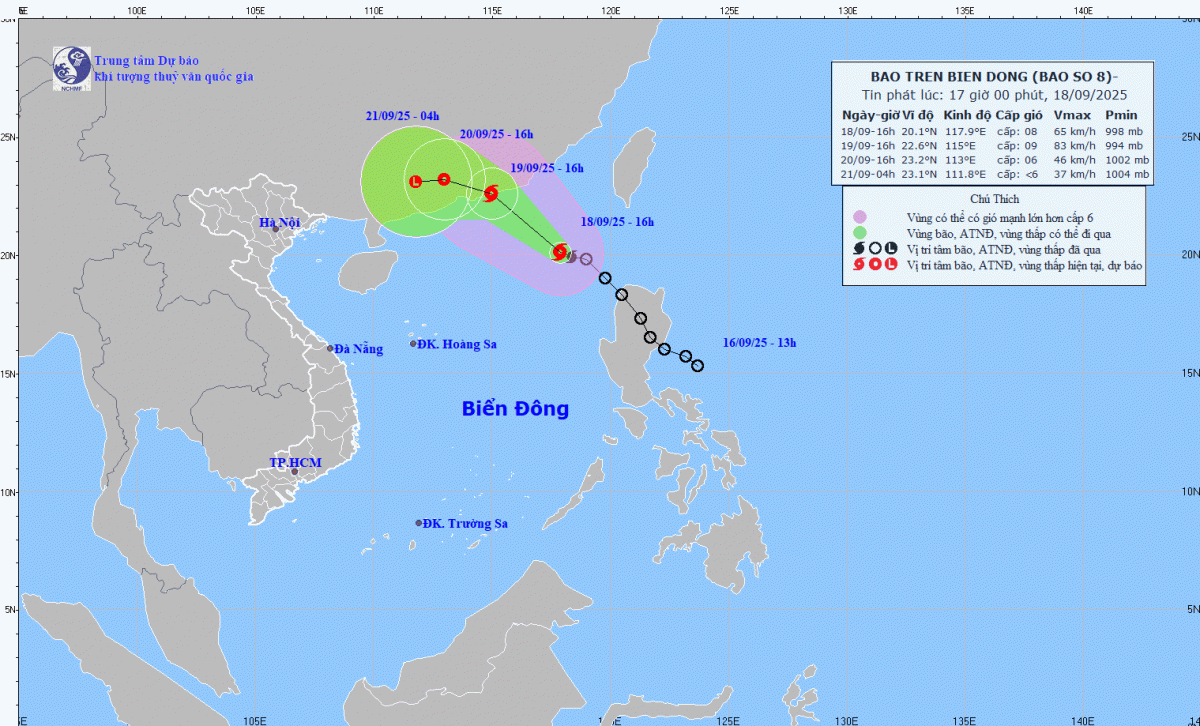Click the pink strong-wind zone legend swatch
1200x726 pixels.
pos(859,217)
